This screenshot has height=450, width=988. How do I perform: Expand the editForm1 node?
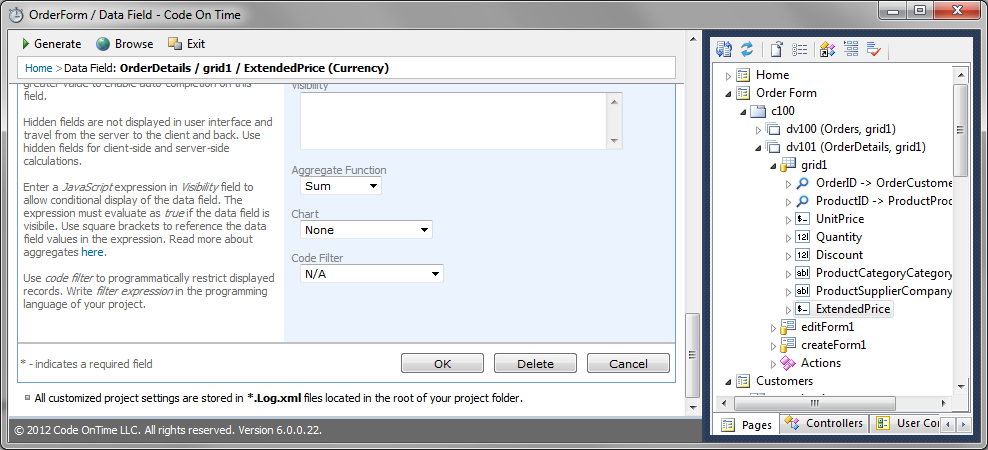pyautogui.click(x=773, y=328)
